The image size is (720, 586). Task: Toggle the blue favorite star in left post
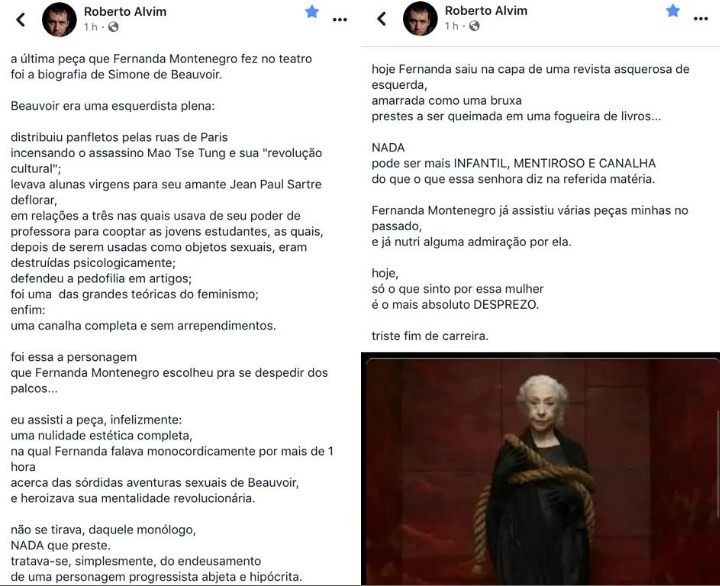312,11
